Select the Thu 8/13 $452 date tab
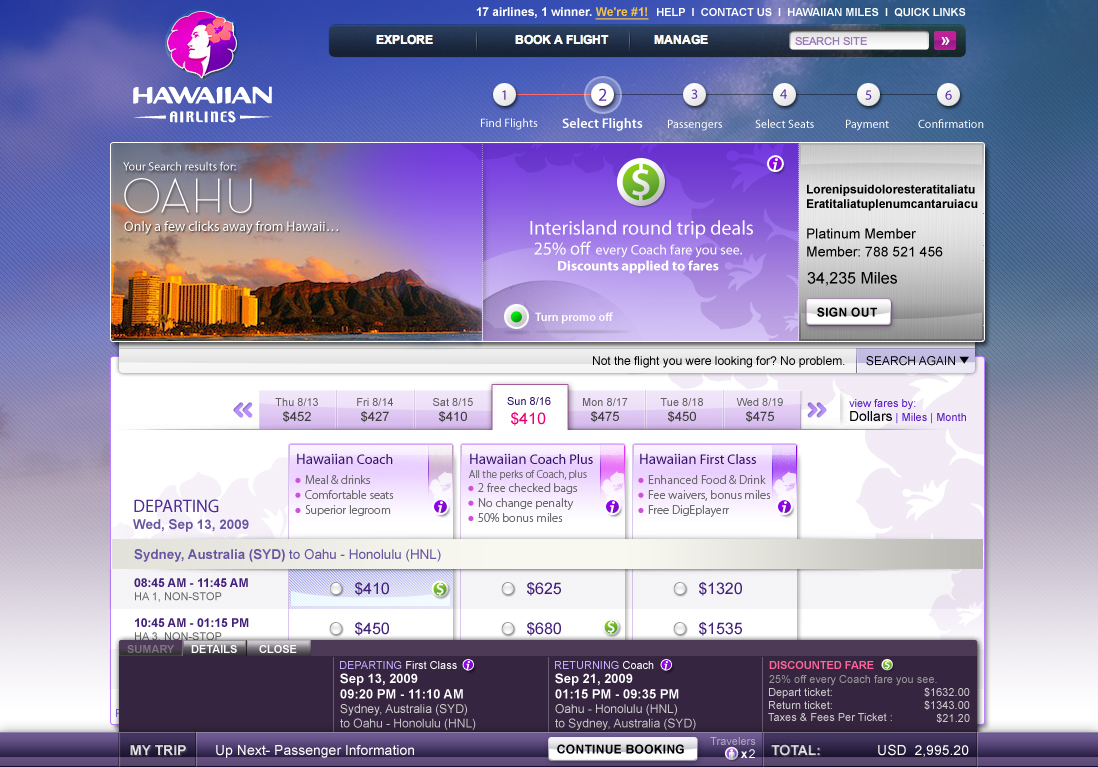 pyautogui.click(x=297, y=410)
